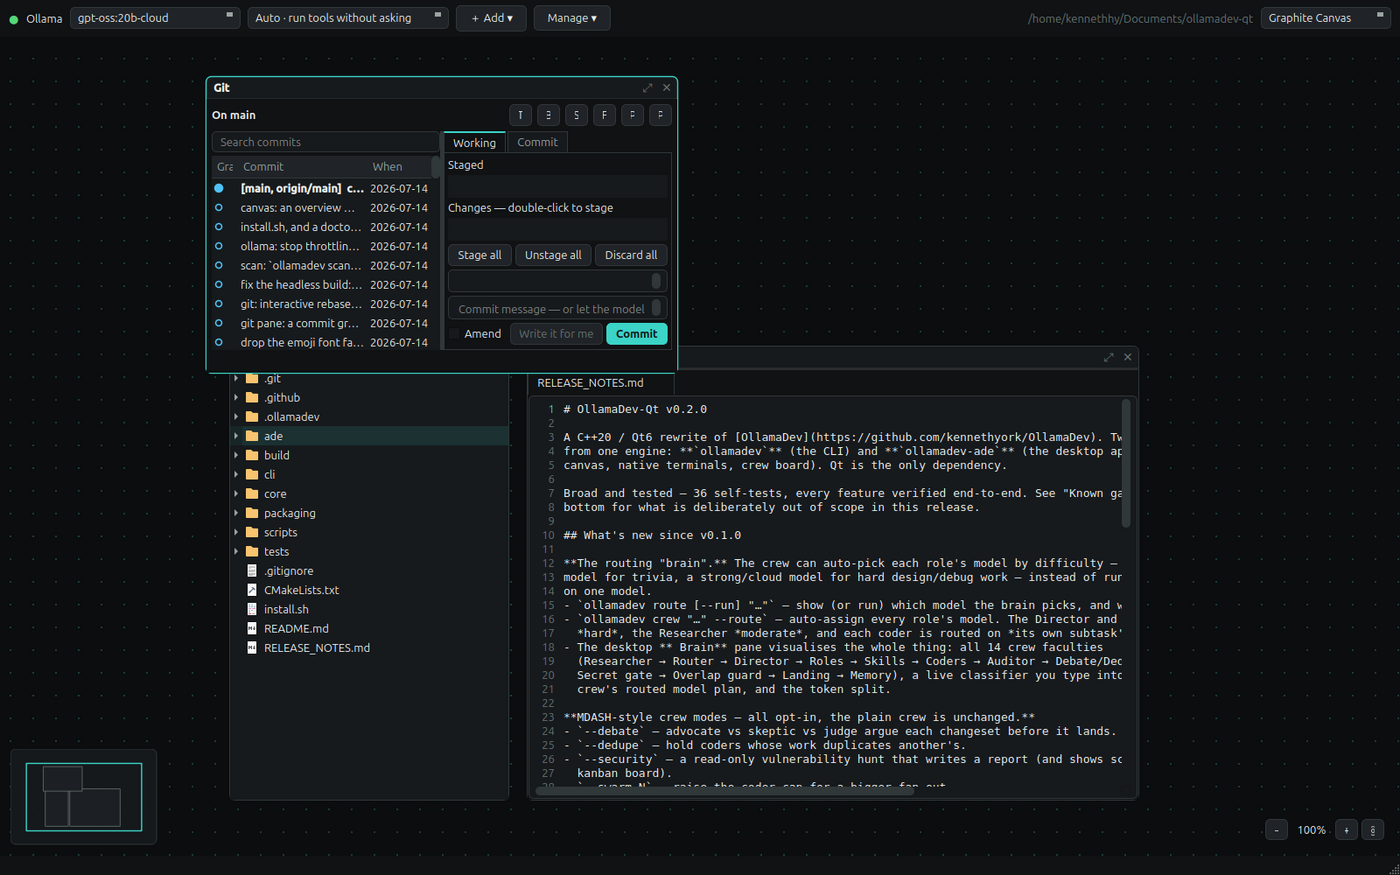Open the Manage dropdown menu
Screen dimensions: 1400x875
[x=572, y=18]
